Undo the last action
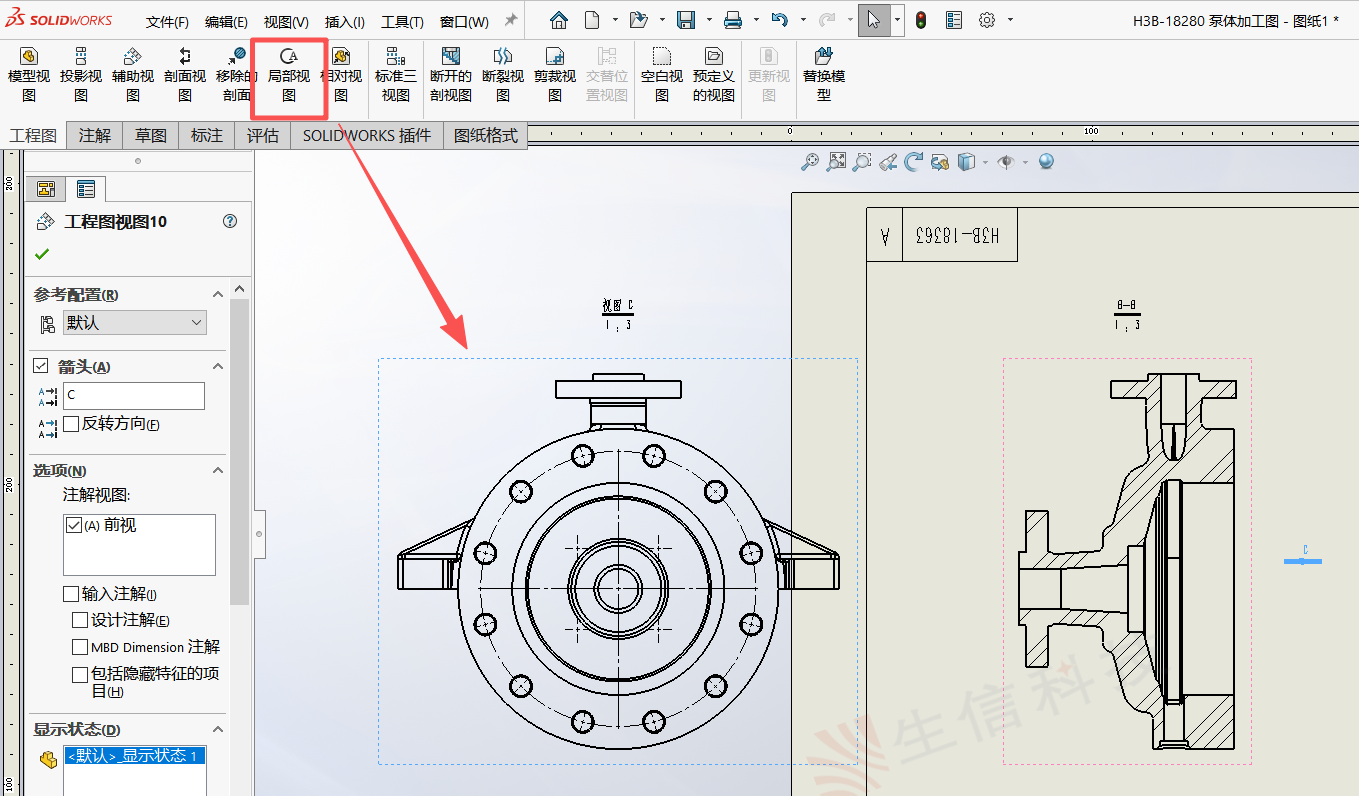 [x=780, y=20]
